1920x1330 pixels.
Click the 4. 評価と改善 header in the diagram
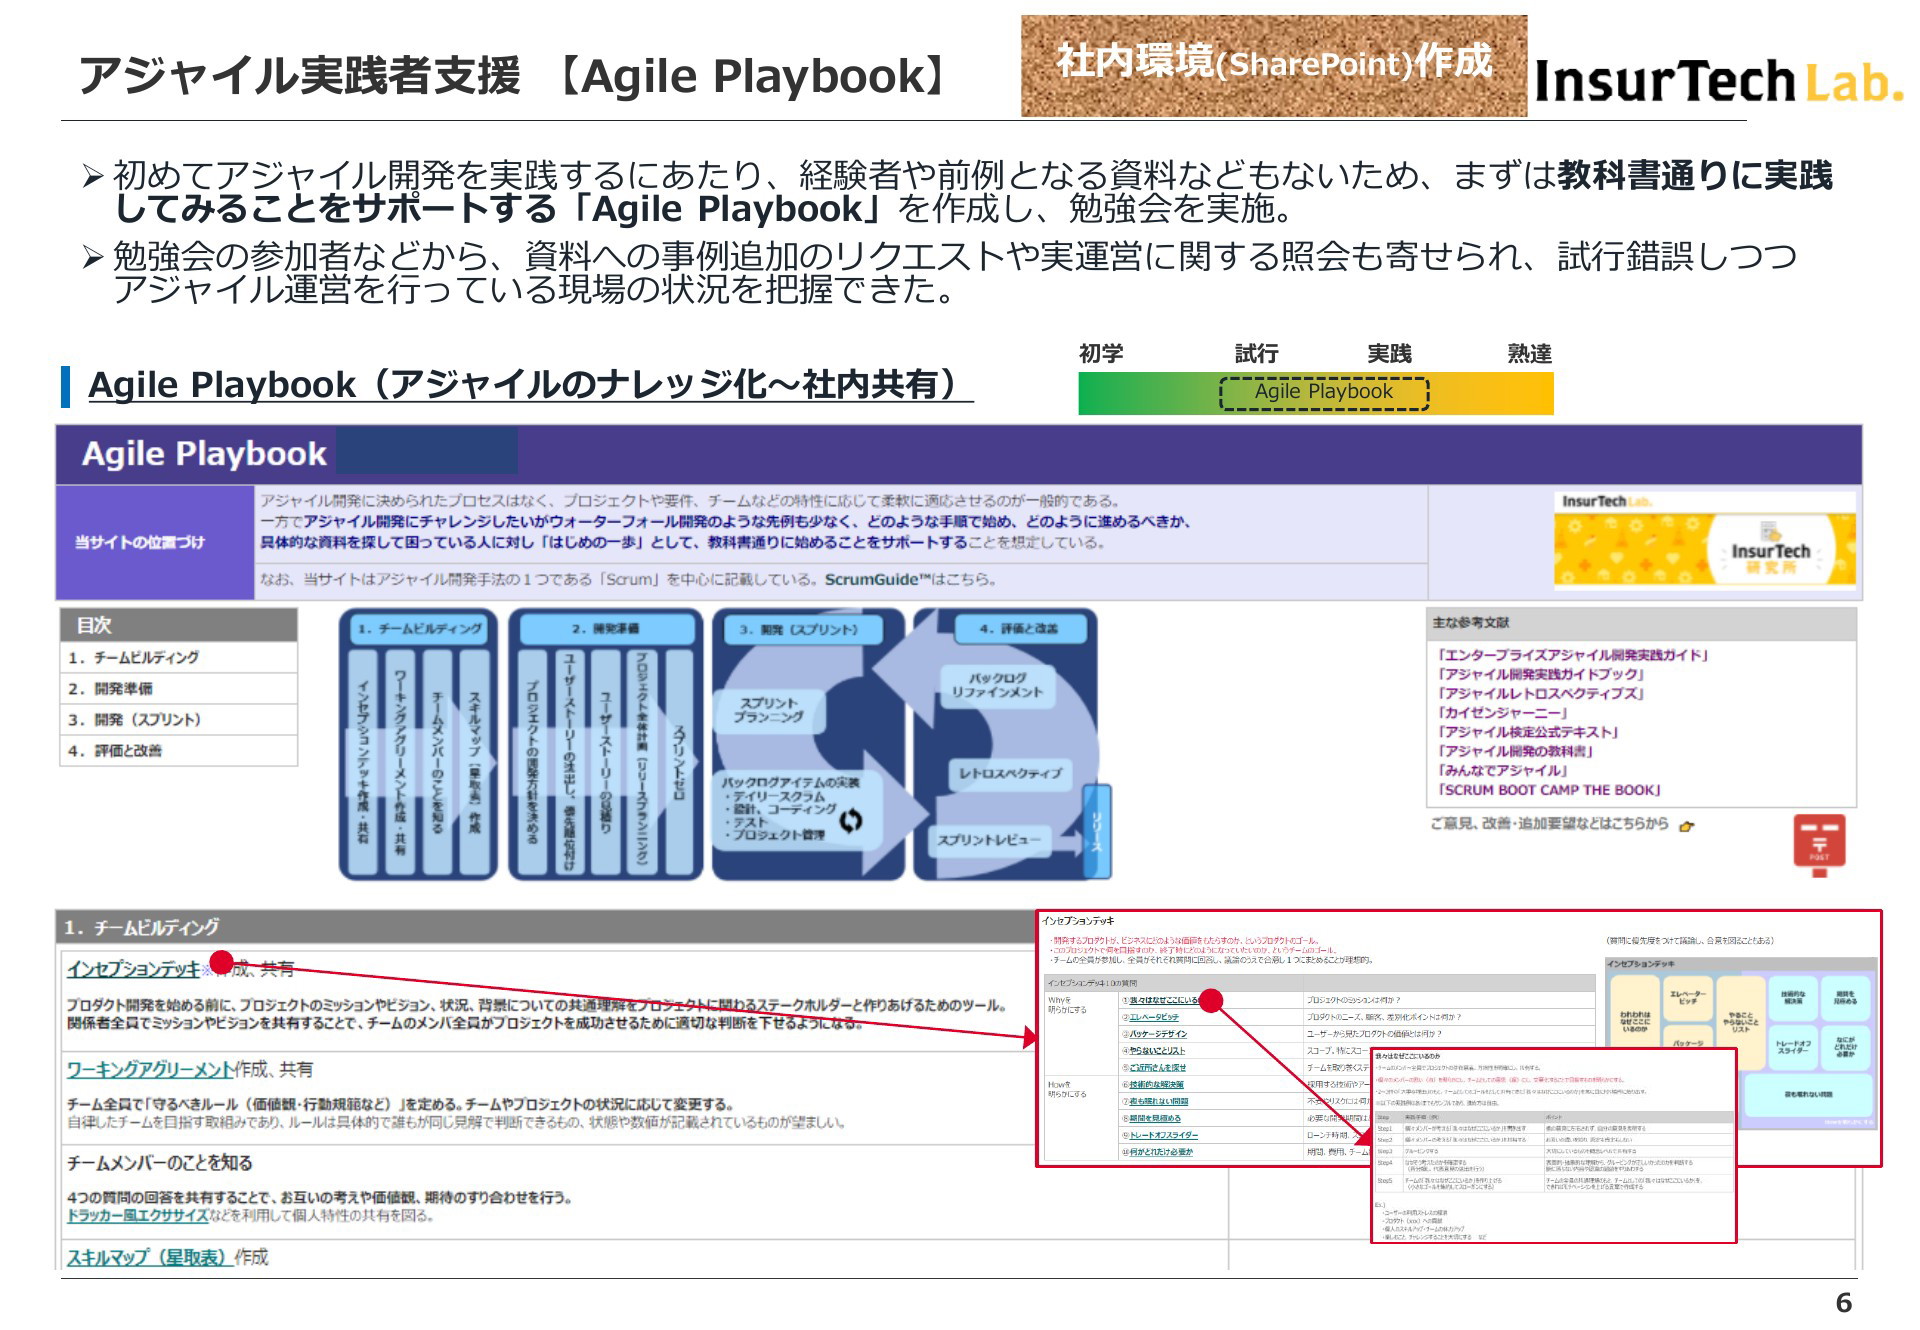tap(1019, 629)
